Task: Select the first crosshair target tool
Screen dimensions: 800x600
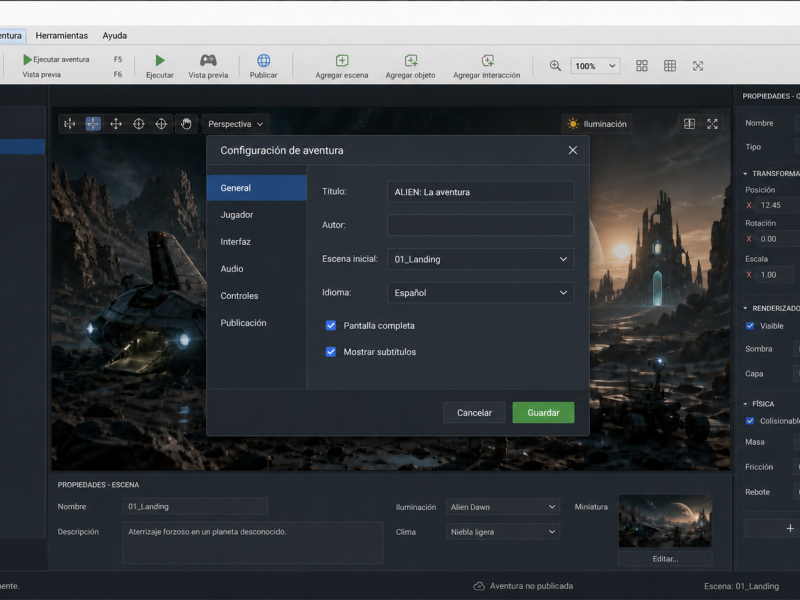Action: pyautogui.click(x=139, y=124)
